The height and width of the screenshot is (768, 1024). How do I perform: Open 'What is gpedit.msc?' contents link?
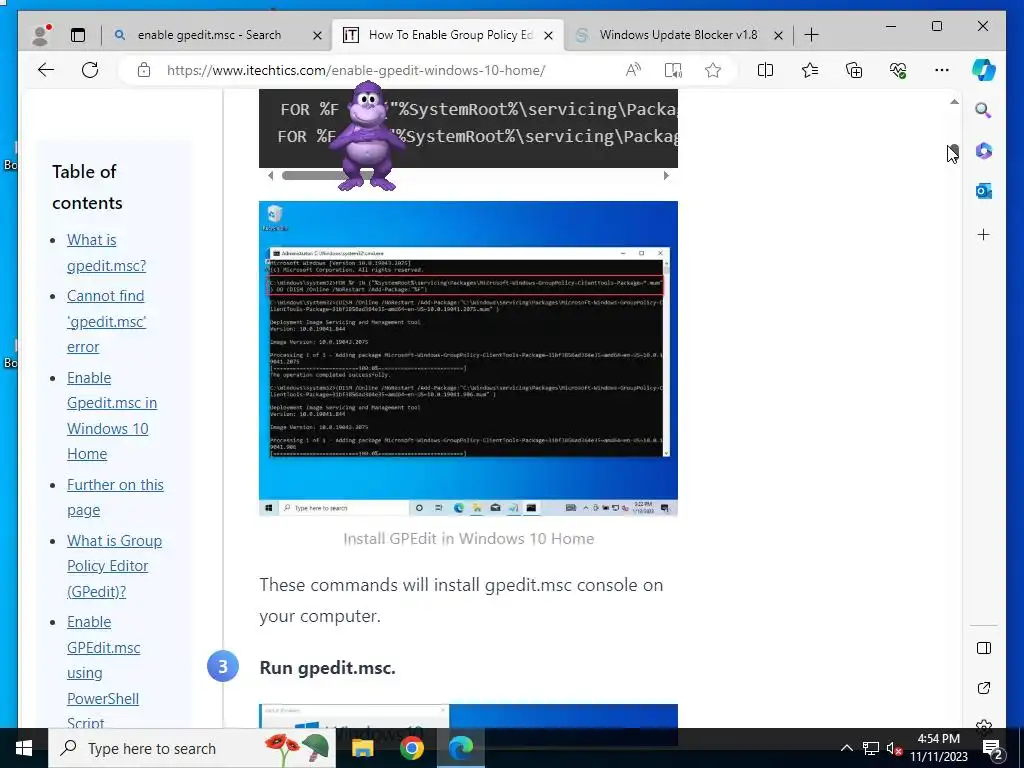(x=106, y=253)
